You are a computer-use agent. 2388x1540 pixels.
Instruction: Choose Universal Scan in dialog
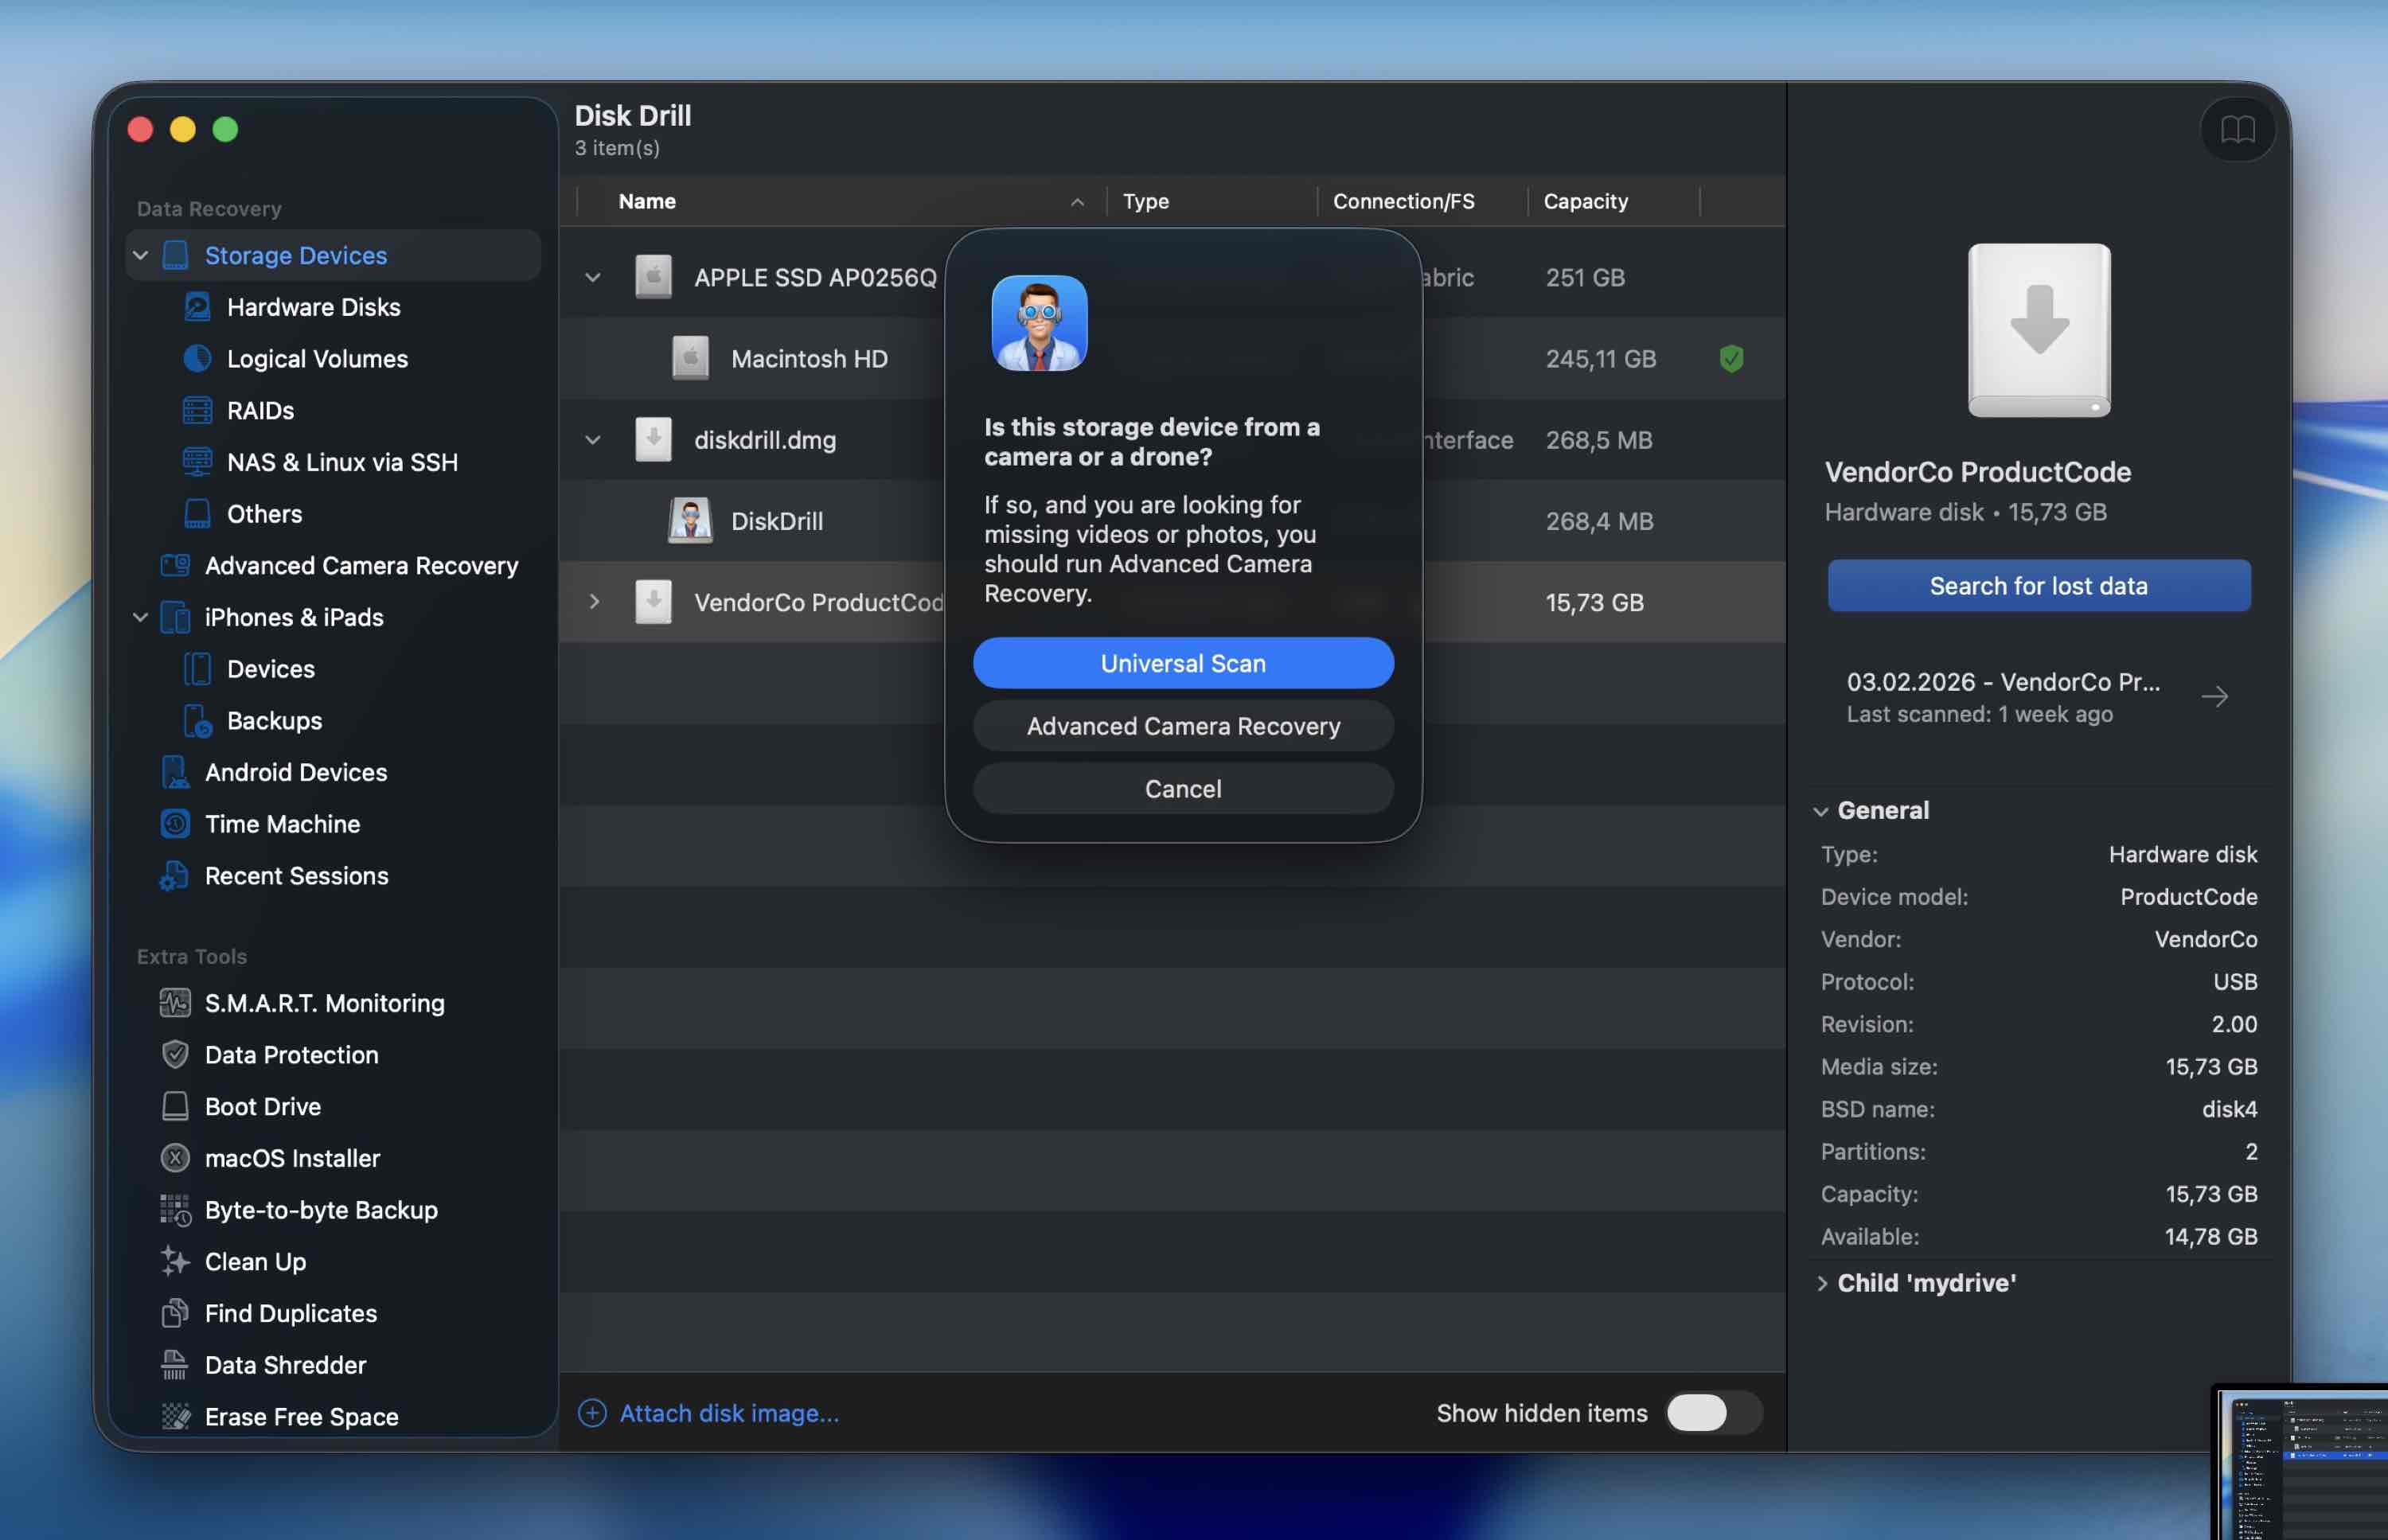click(1182, 663)
